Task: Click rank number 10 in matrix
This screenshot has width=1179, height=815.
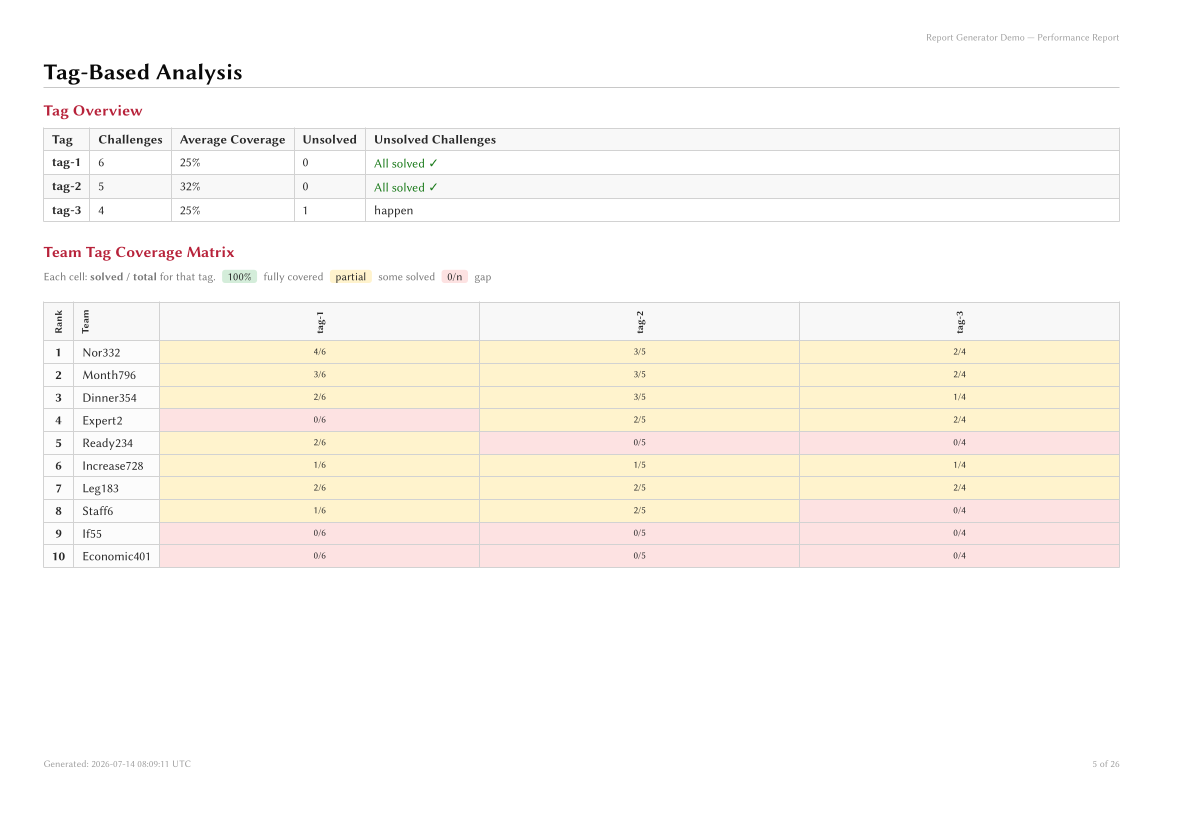Action: coord(59,556)
